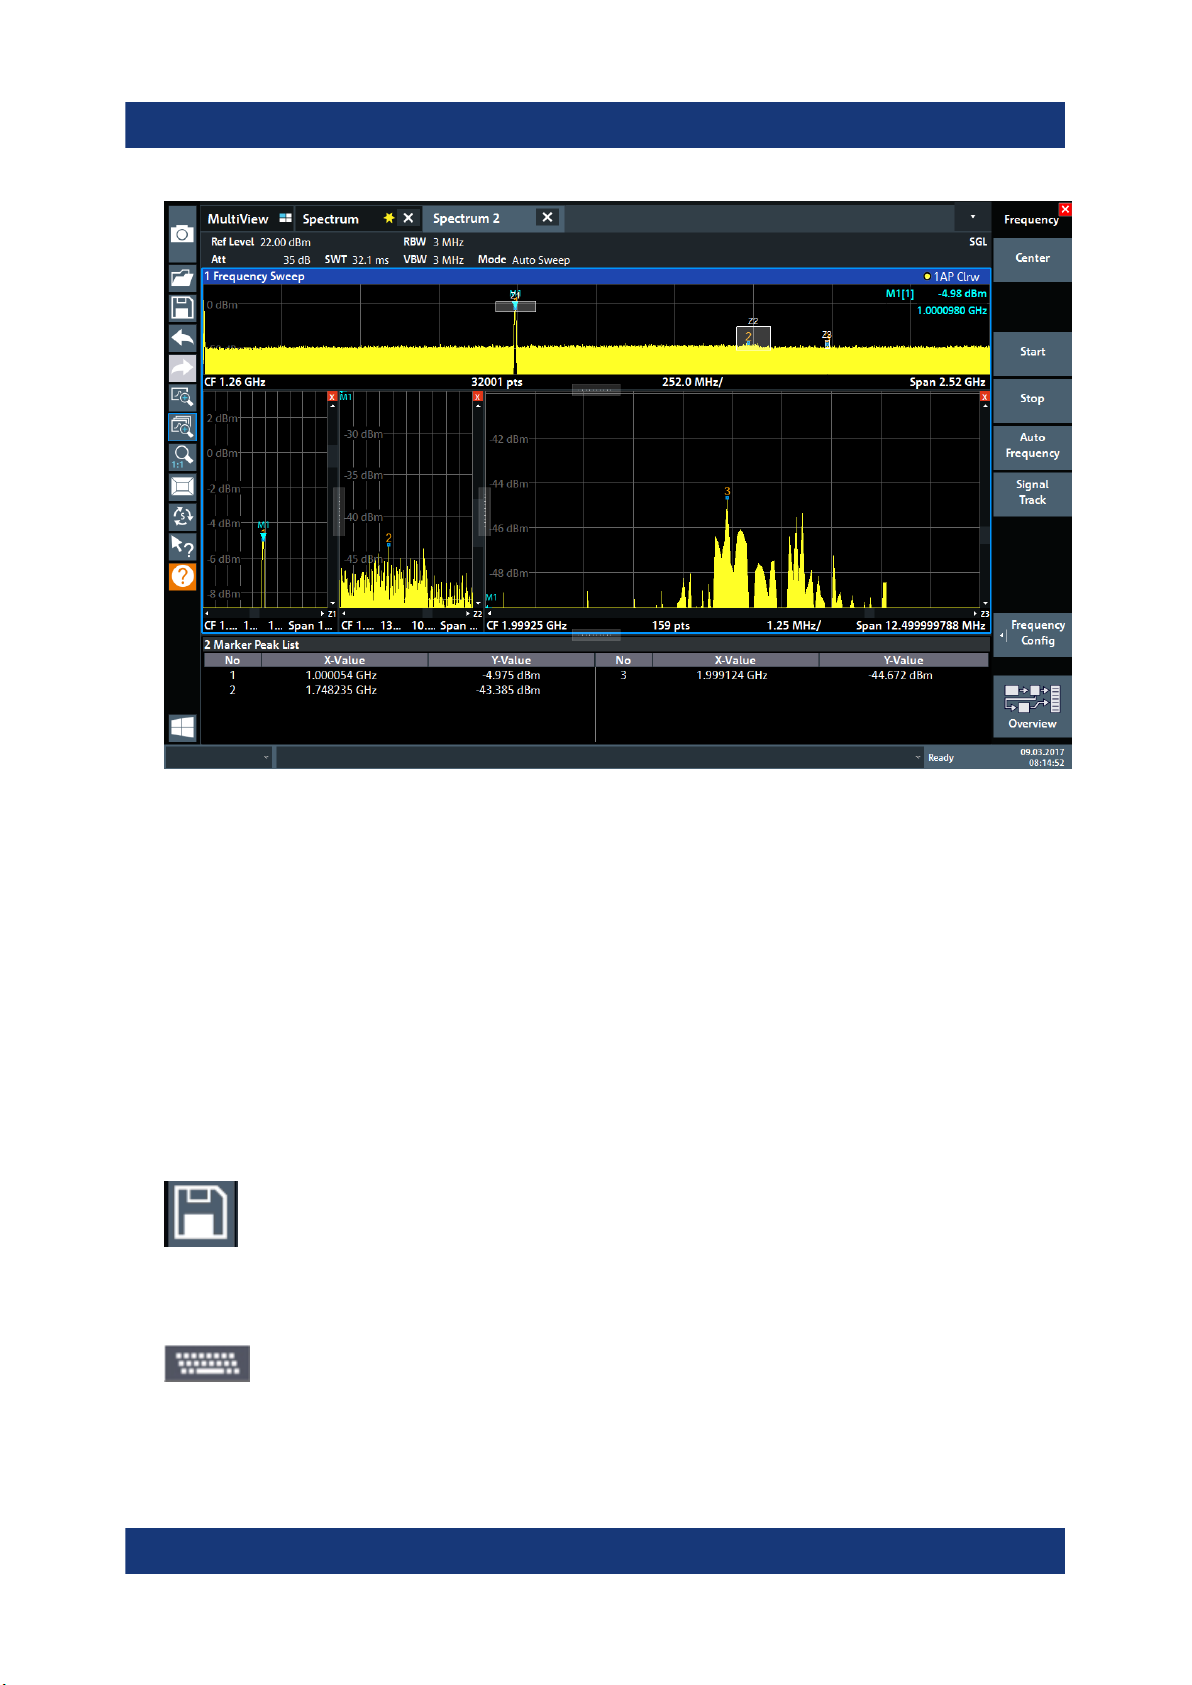Open the Windows start icon
Viewport: 1192px width, 1685px height.
coord(182,727)
